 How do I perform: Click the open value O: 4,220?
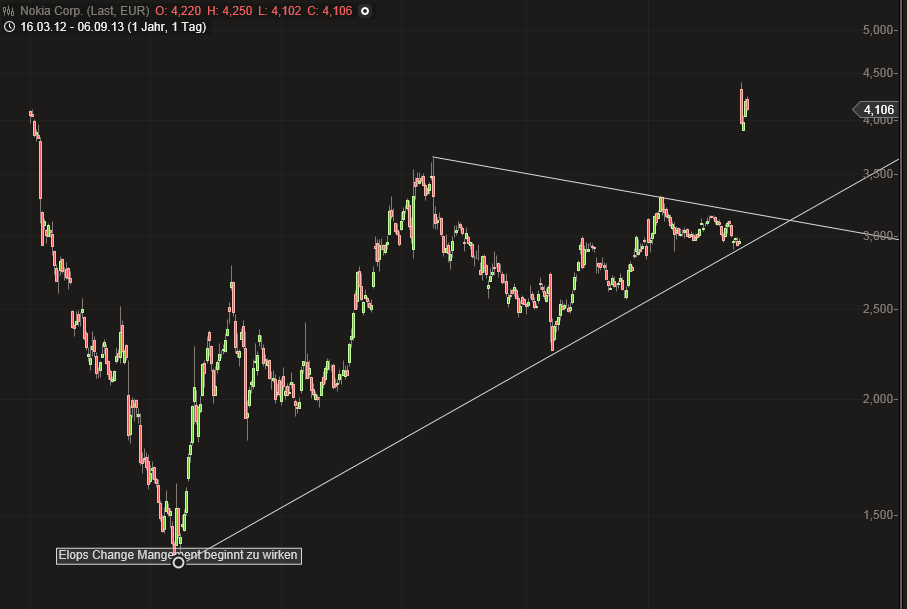click(177, 12)
